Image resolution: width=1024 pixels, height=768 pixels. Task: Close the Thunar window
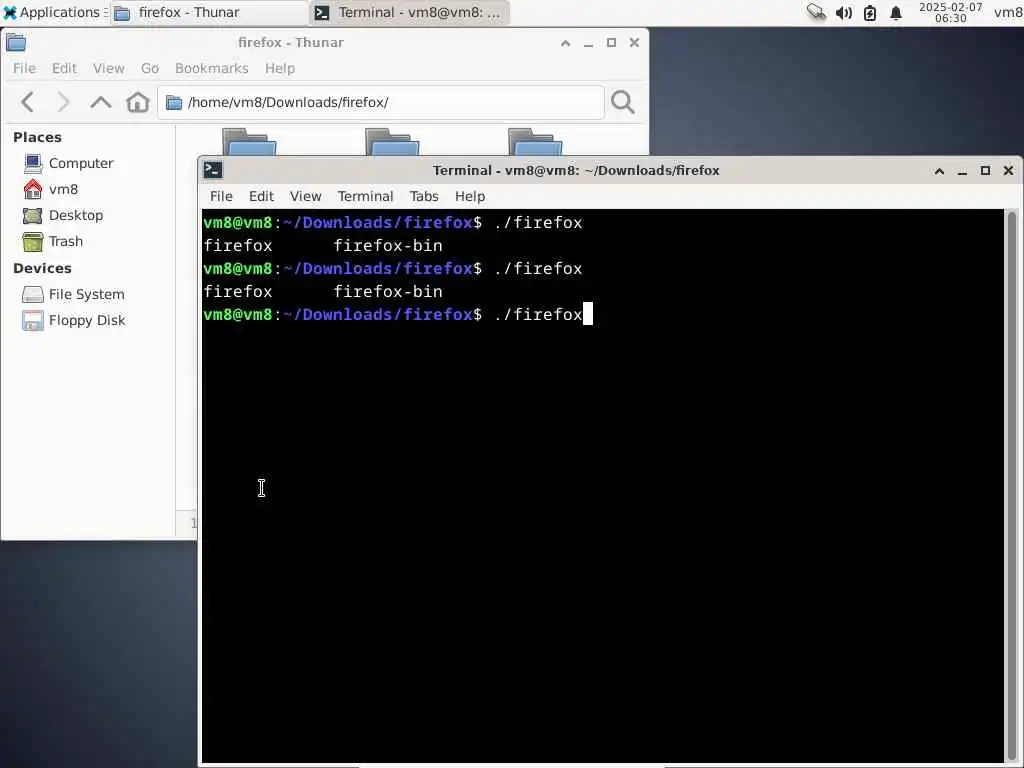(634, 43)
